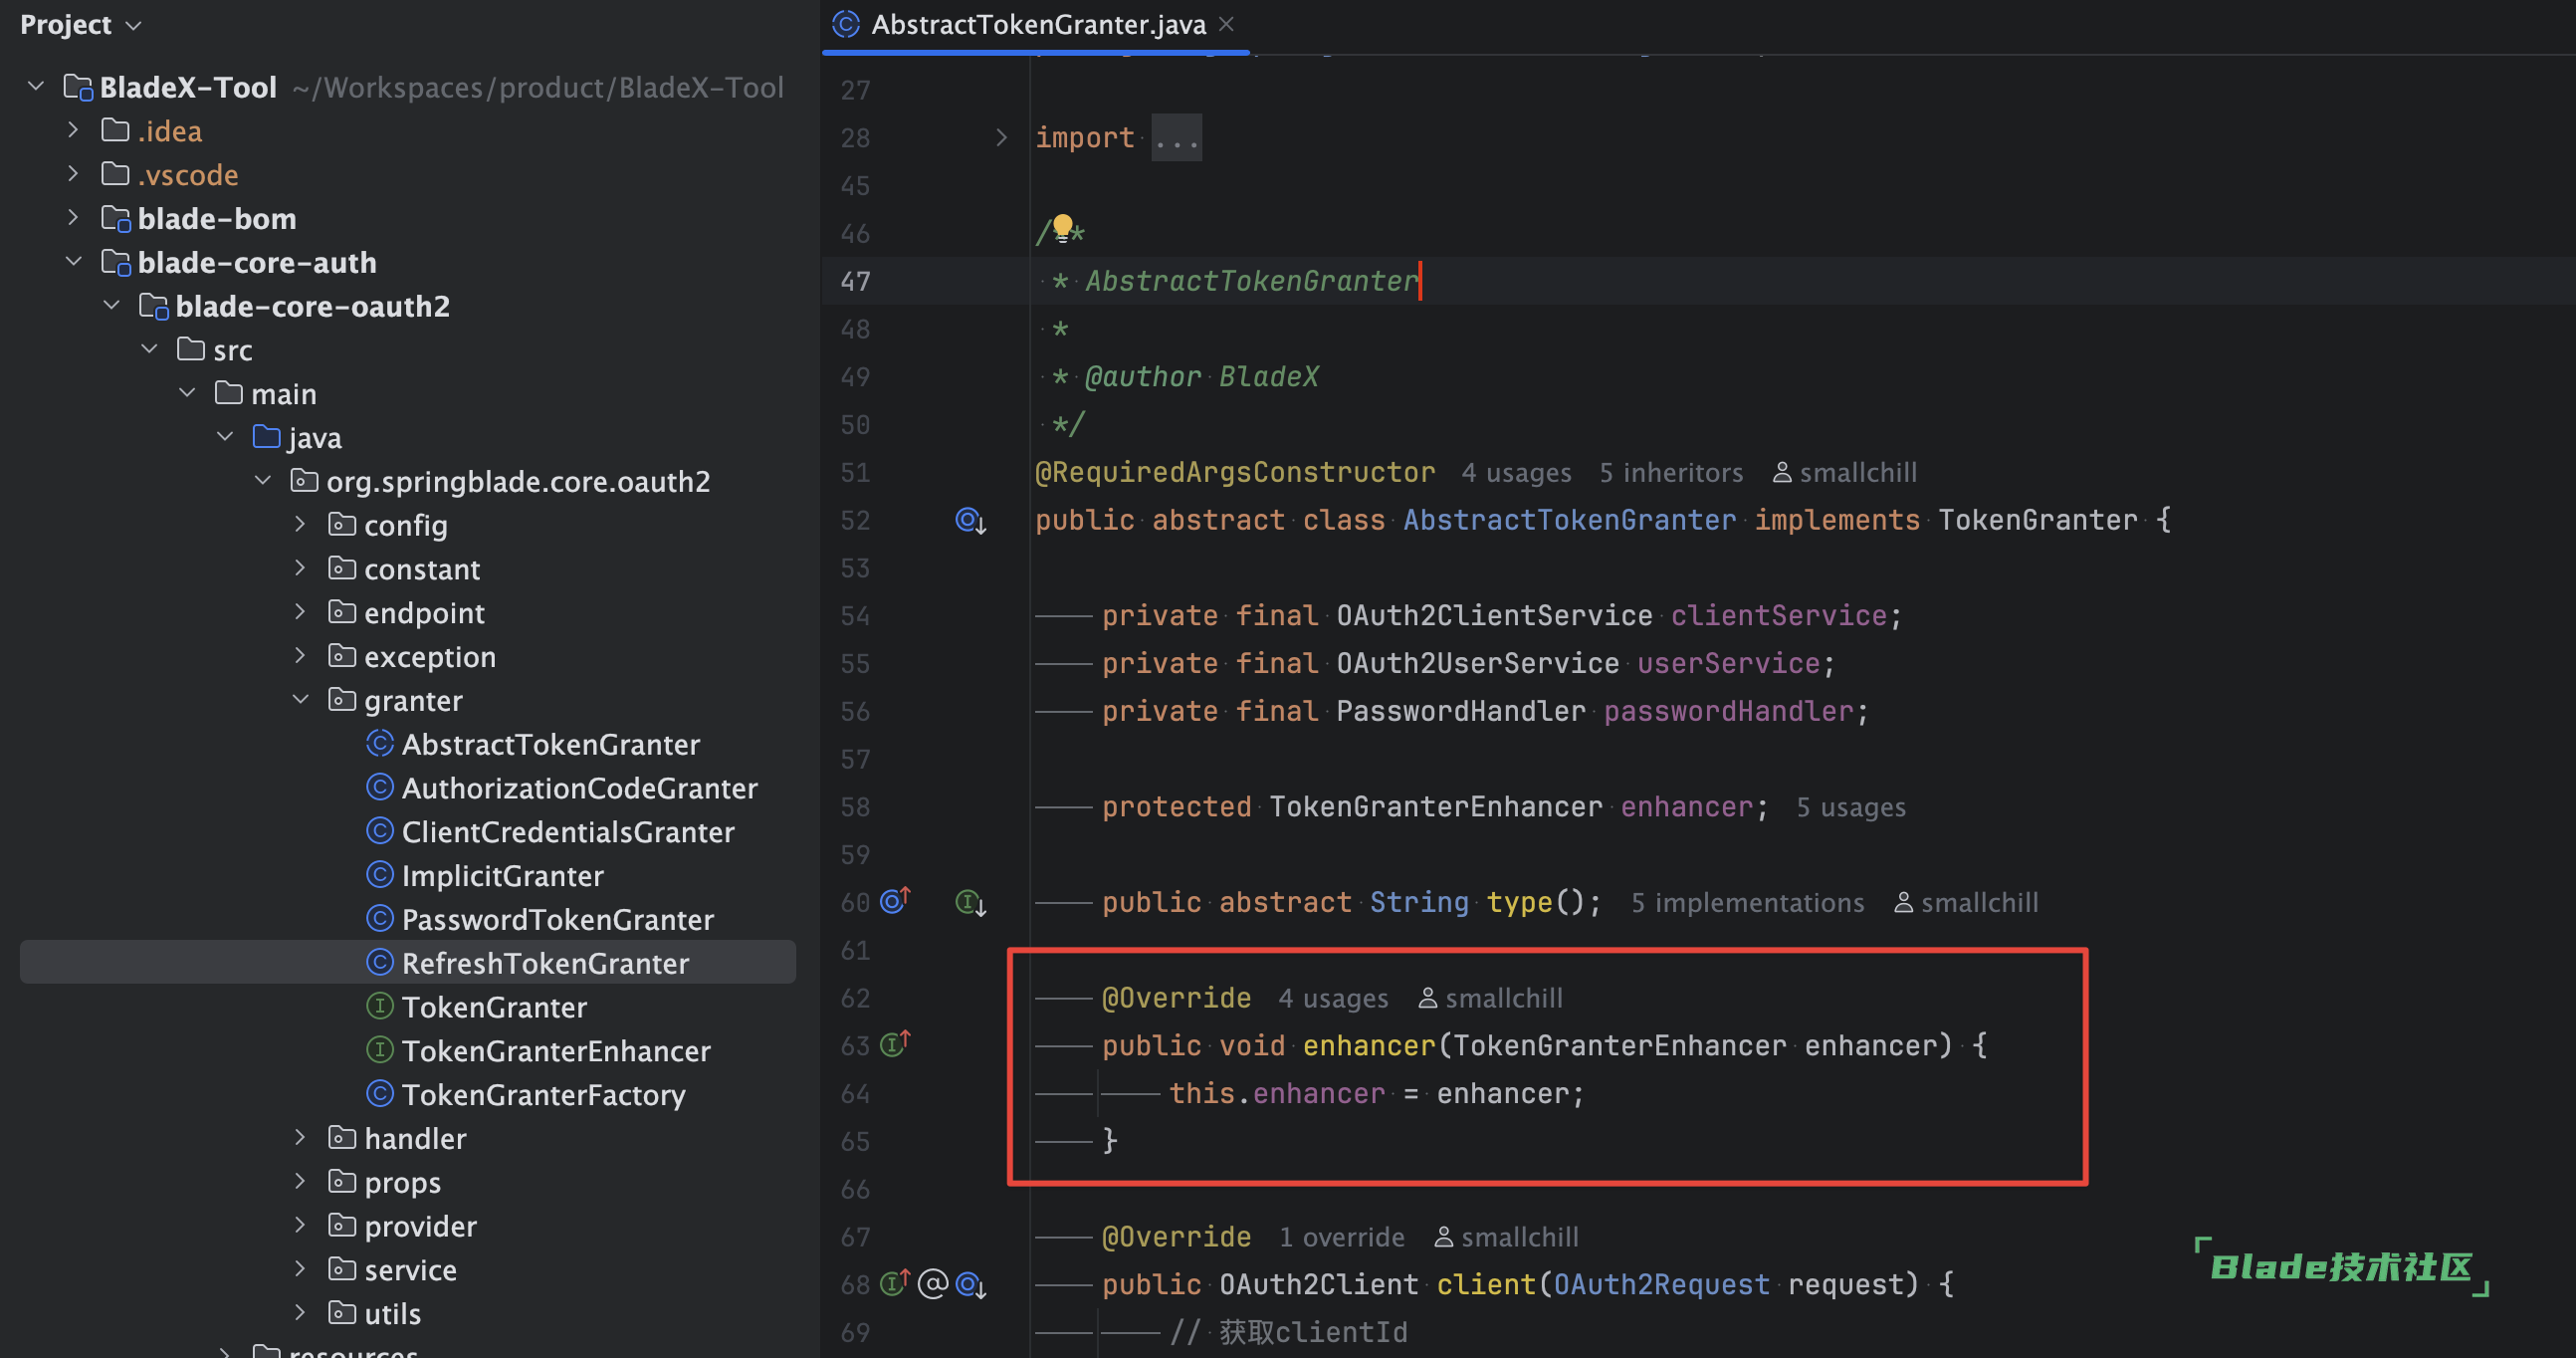Click line number 47 in the gutter
The height and width of the screenshot is (1358, 2576).
coord(855,281)
